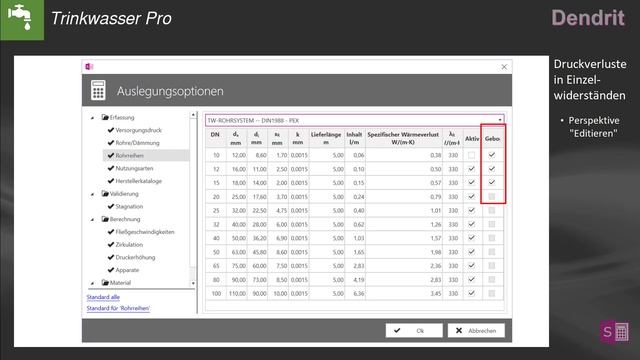This screenshot has width=640, height=360.
Task: Click the S calculator icon in the slide corner
Action: [615, 332]
